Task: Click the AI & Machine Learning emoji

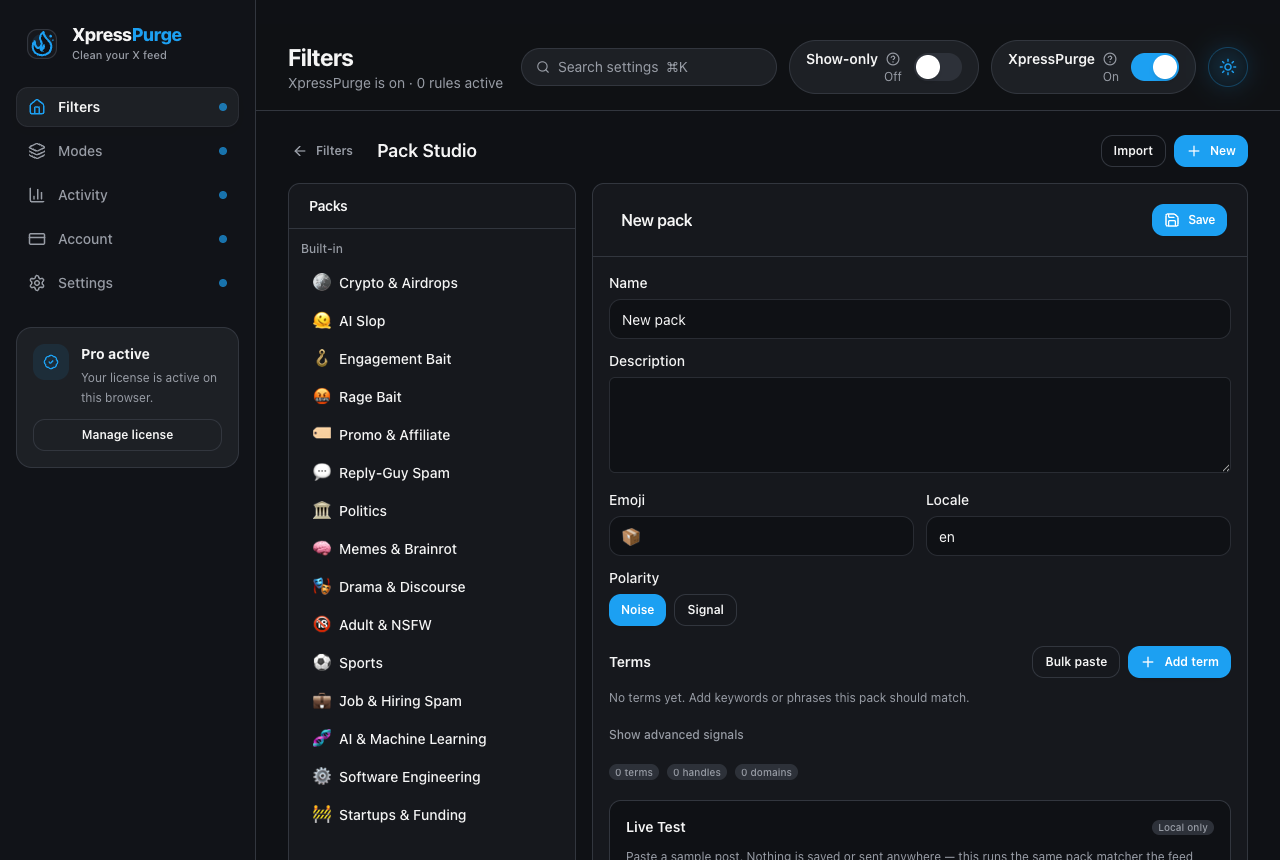Action: pos(322,739)
